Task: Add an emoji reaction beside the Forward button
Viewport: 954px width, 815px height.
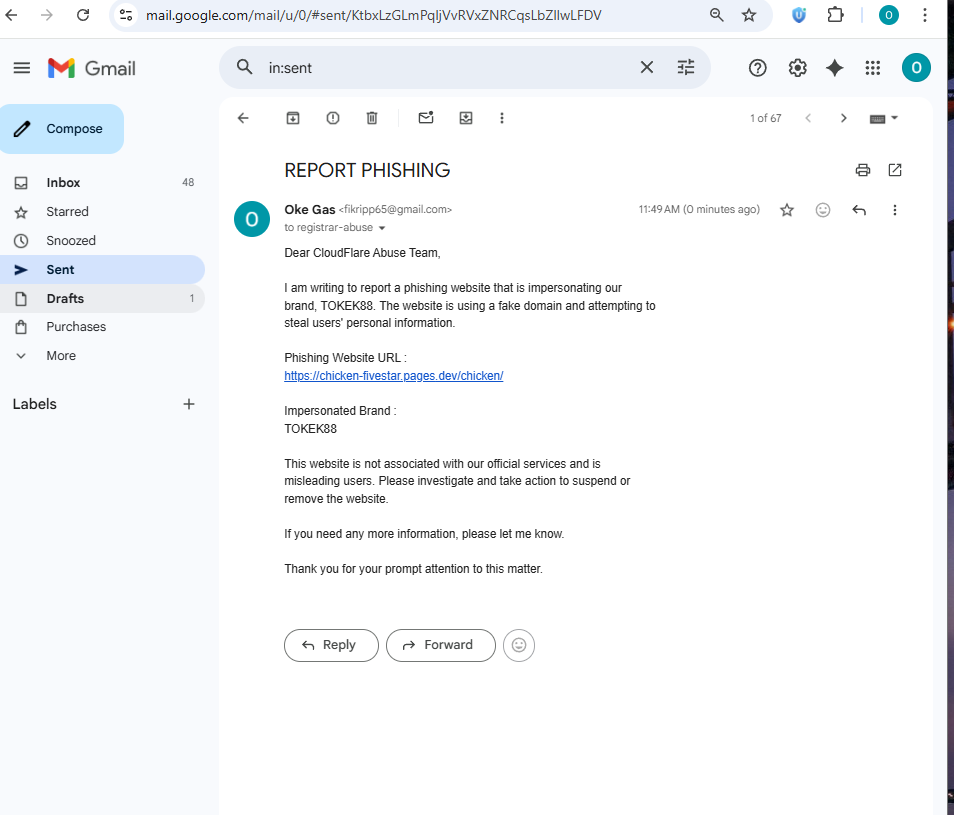Action: [x=519, y=645]
